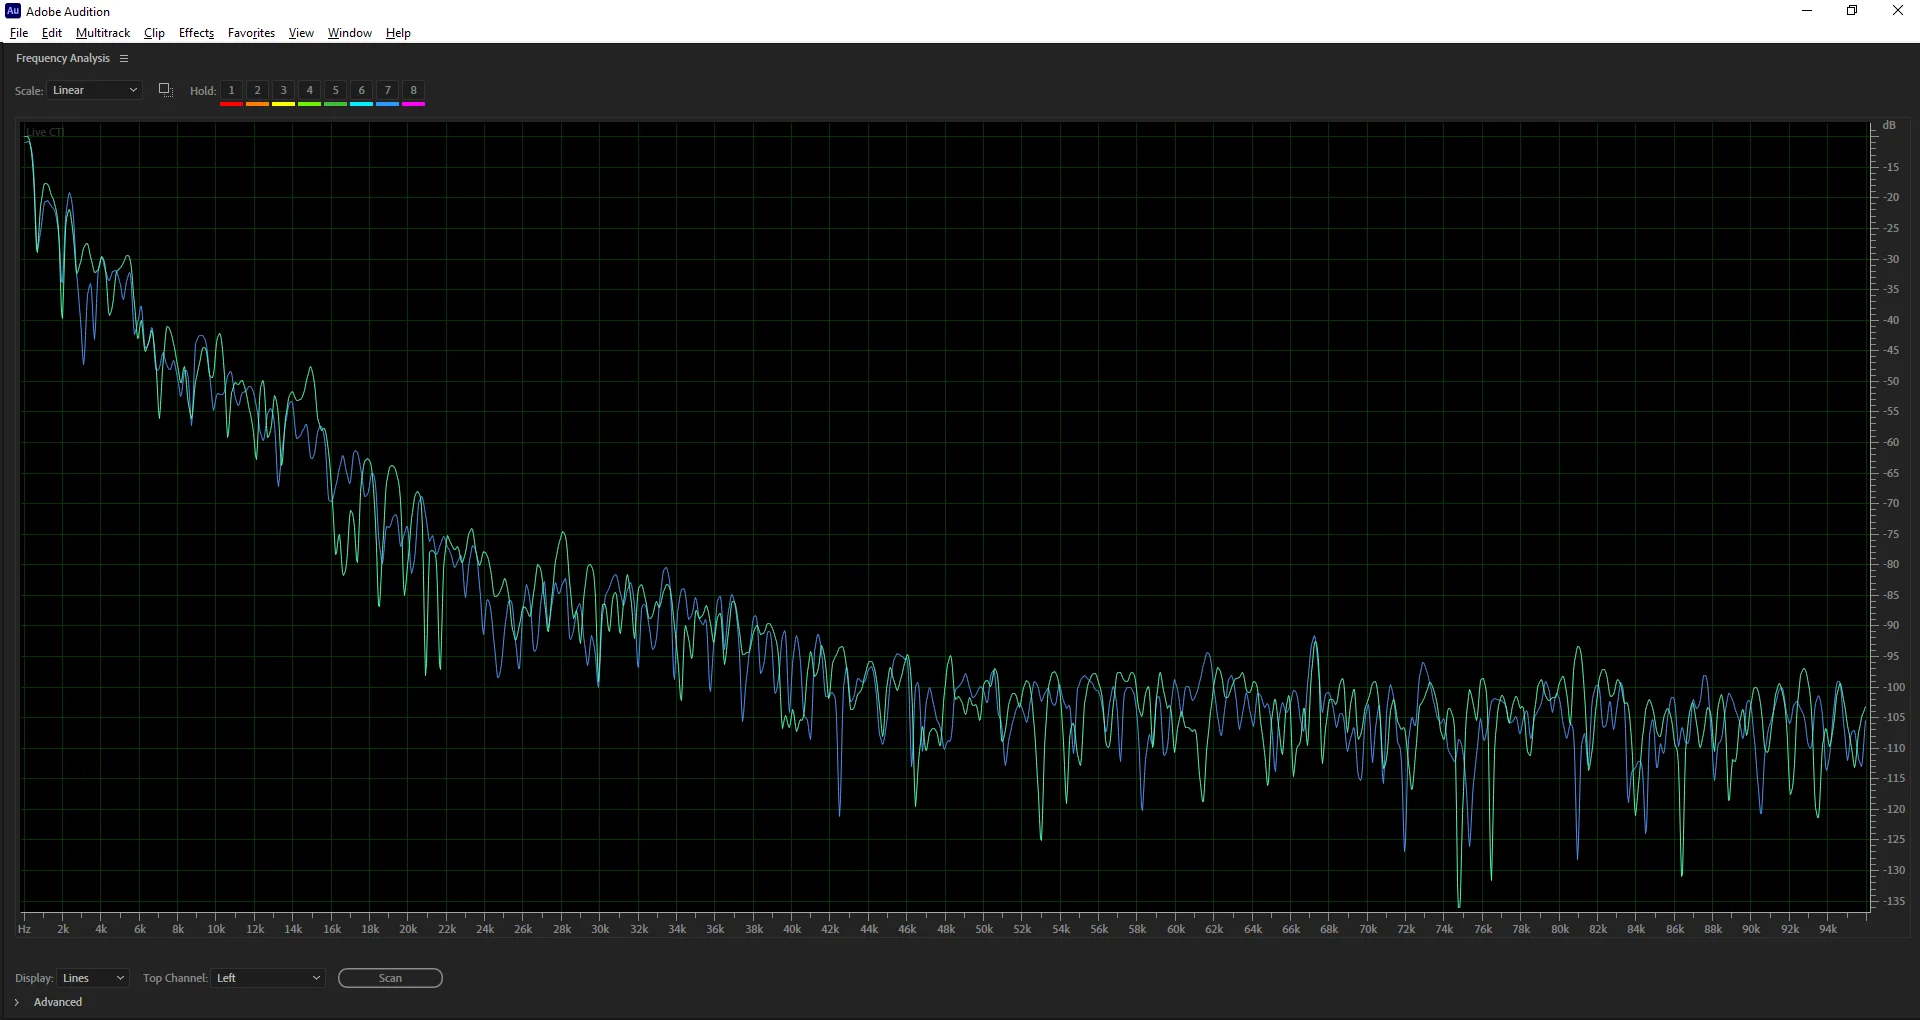Image resolution: width=1920 pixels, height=1020 pixels.
Task: Click the copy graph to clipboard icon
Action: [166, 90]
